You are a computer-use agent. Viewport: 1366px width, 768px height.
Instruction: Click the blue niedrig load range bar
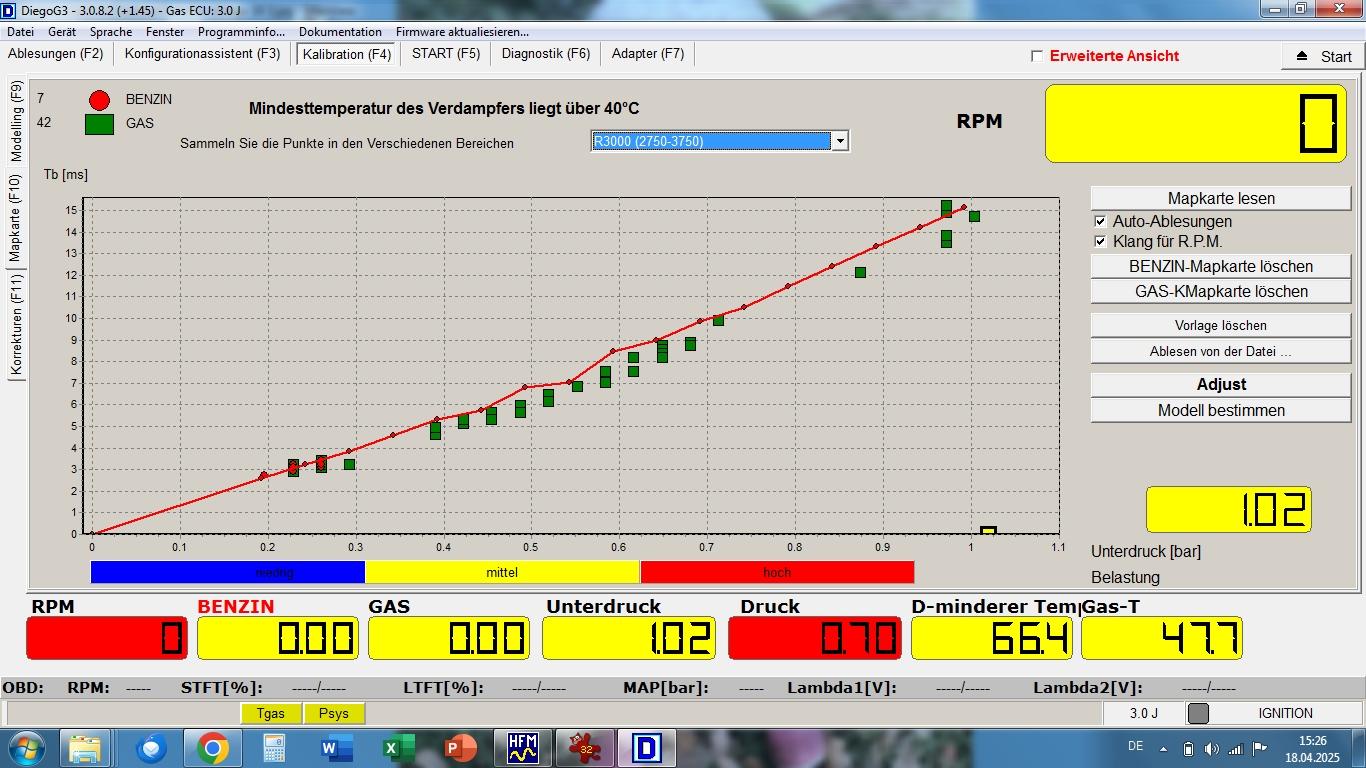pyautogui.click(x=228, y=572)
